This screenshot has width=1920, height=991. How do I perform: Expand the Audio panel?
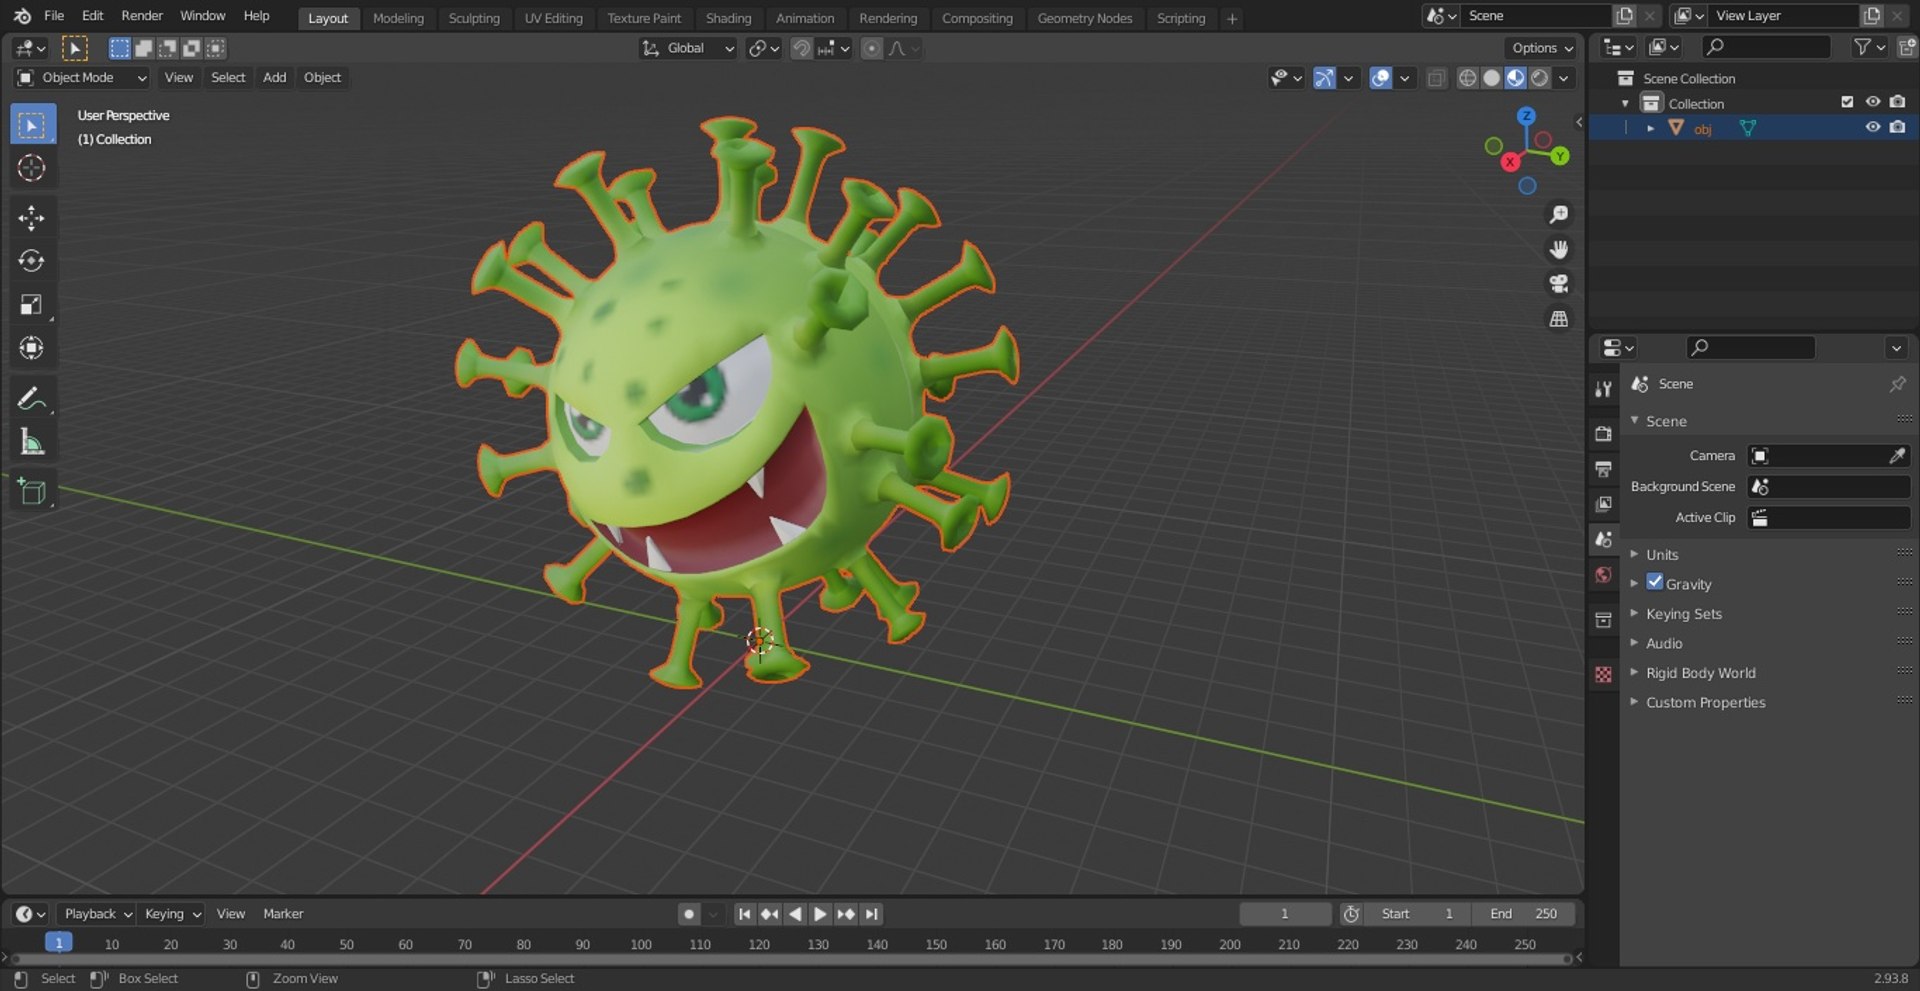click(x=1663, y=643)
